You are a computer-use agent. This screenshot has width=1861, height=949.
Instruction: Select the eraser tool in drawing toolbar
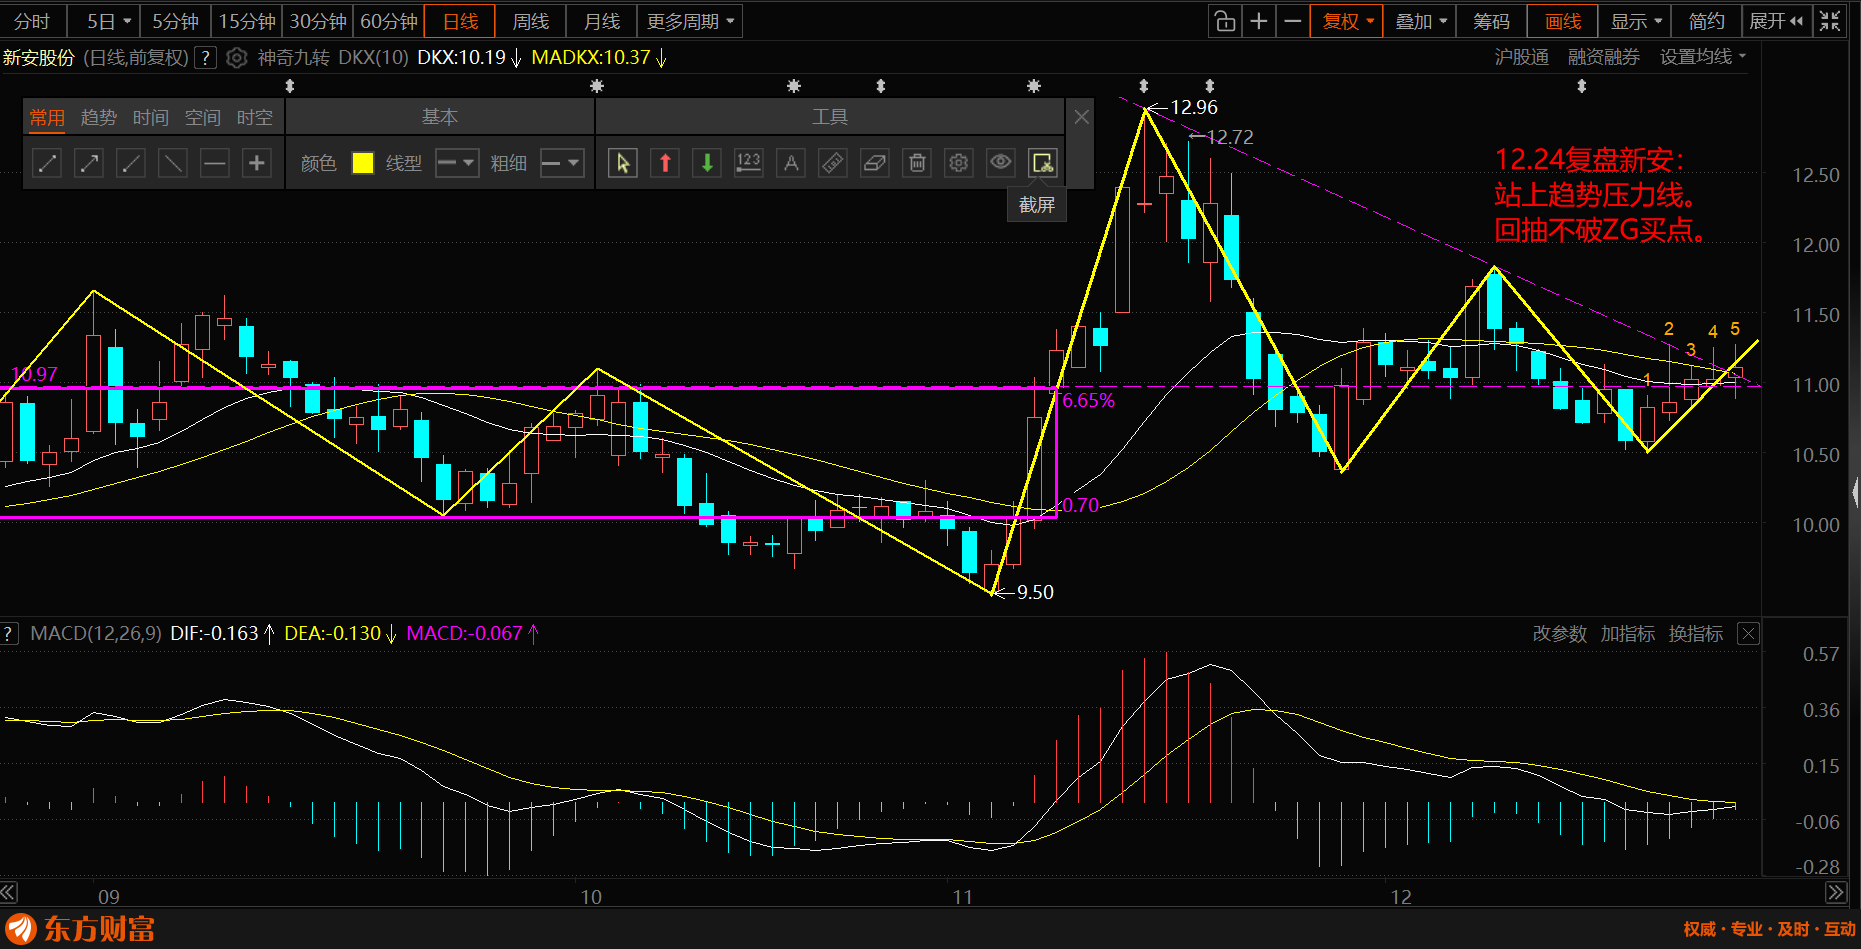[874, 163]
